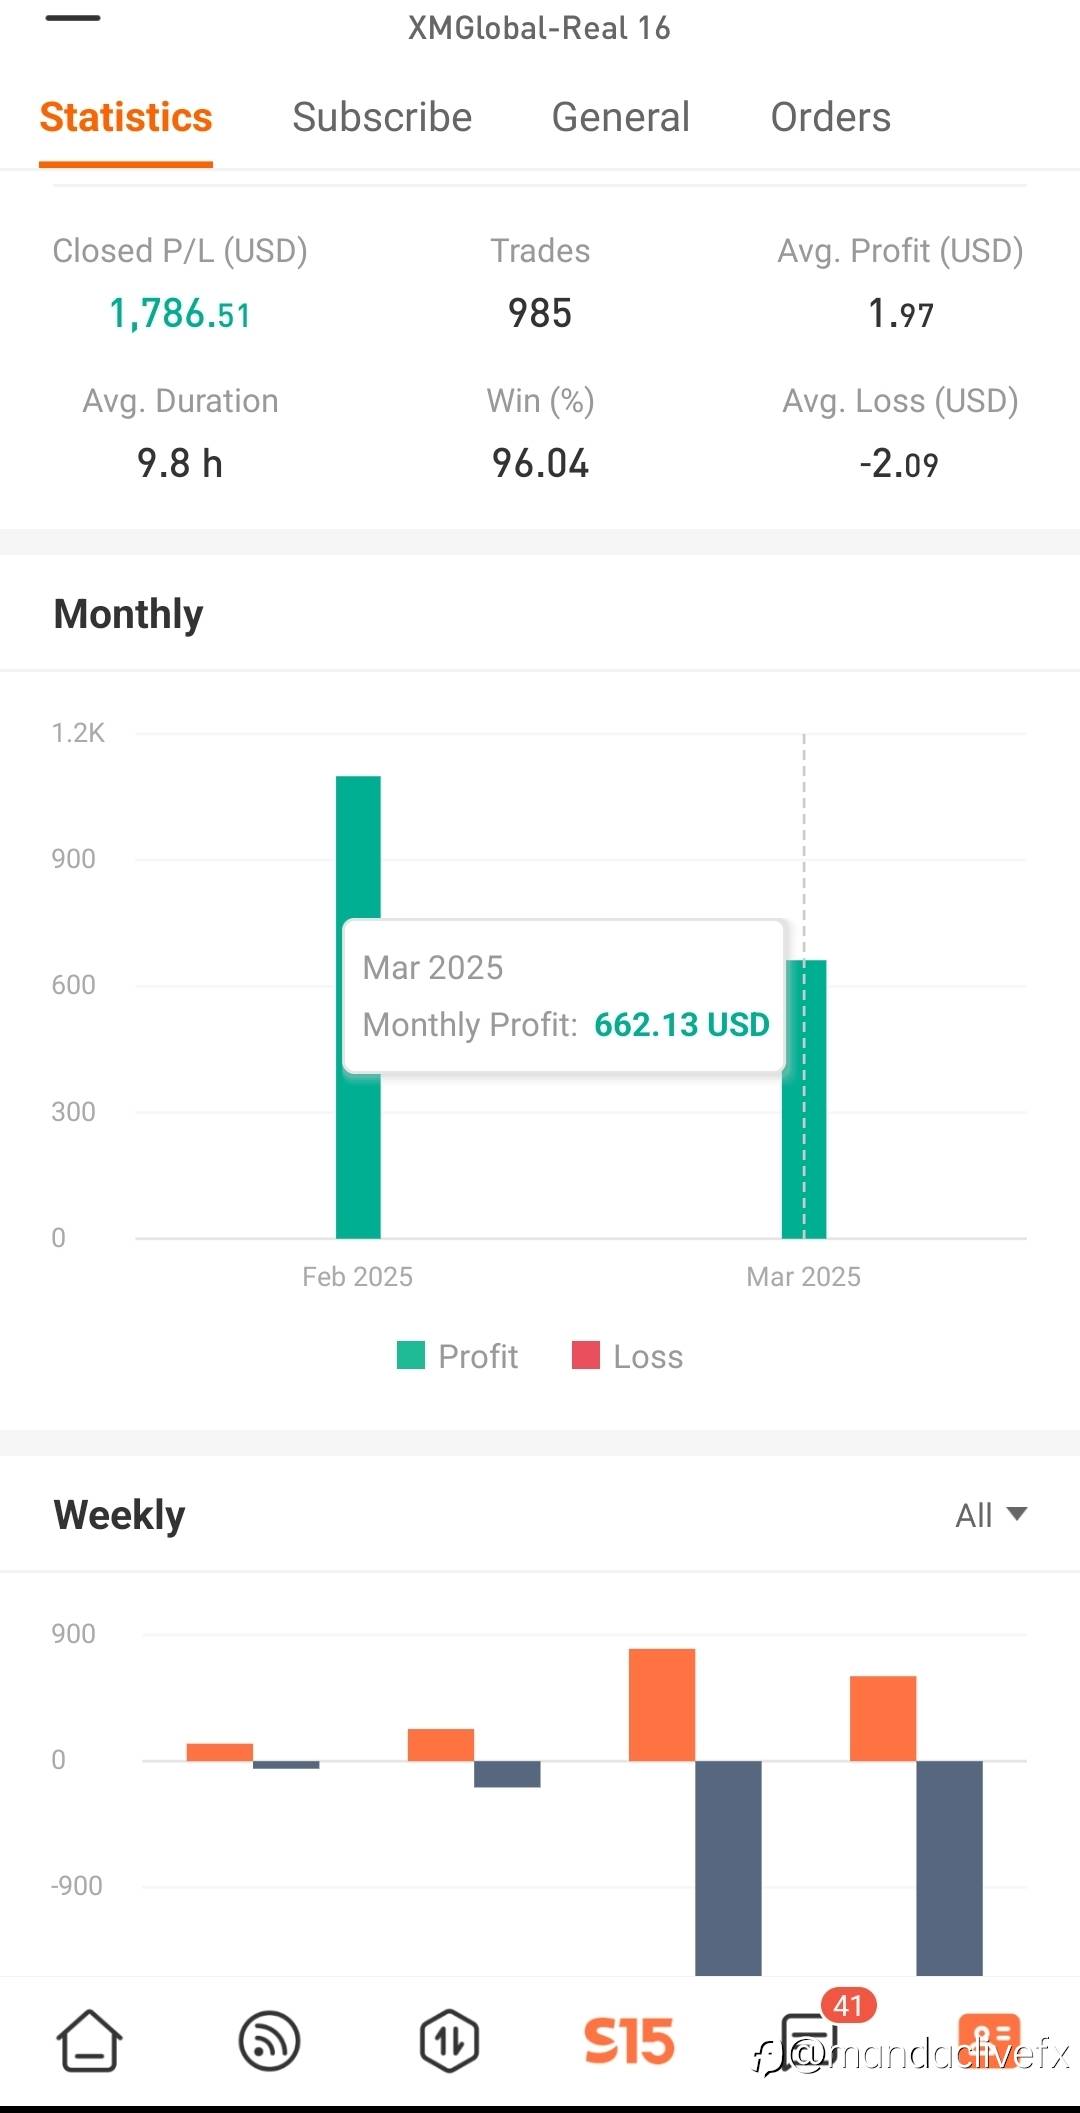This screenshot has width=1080, height=2113.
Task: Tap the top-left menu bar icon
Action: coord(73,18)
